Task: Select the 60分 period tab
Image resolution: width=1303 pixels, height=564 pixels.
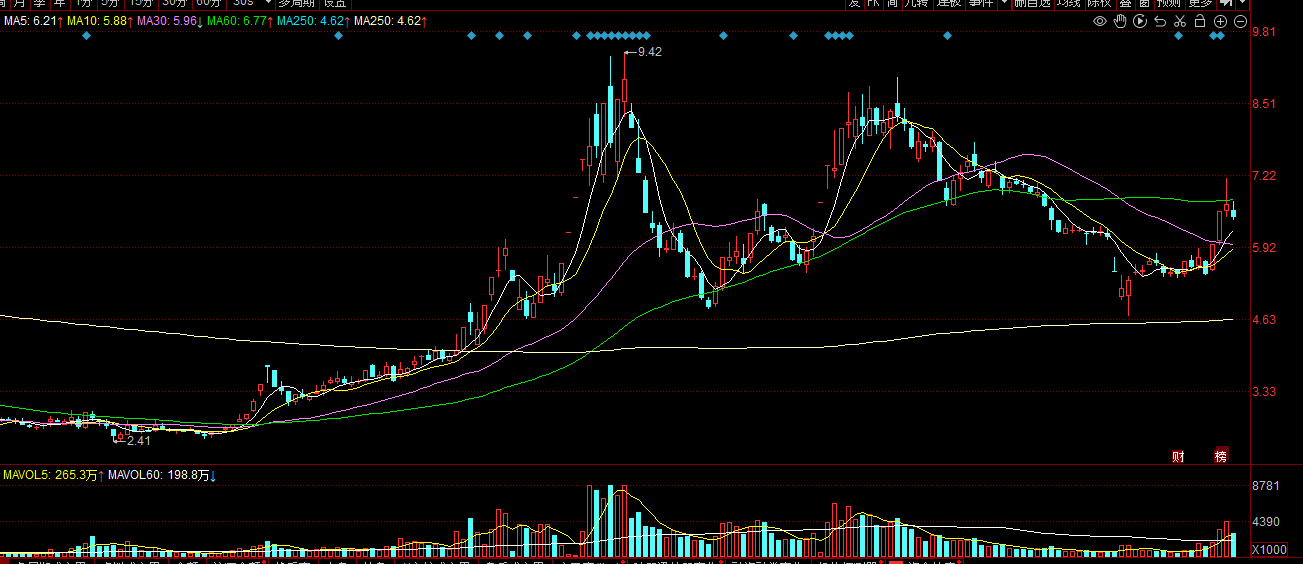Action: [207, 4]
